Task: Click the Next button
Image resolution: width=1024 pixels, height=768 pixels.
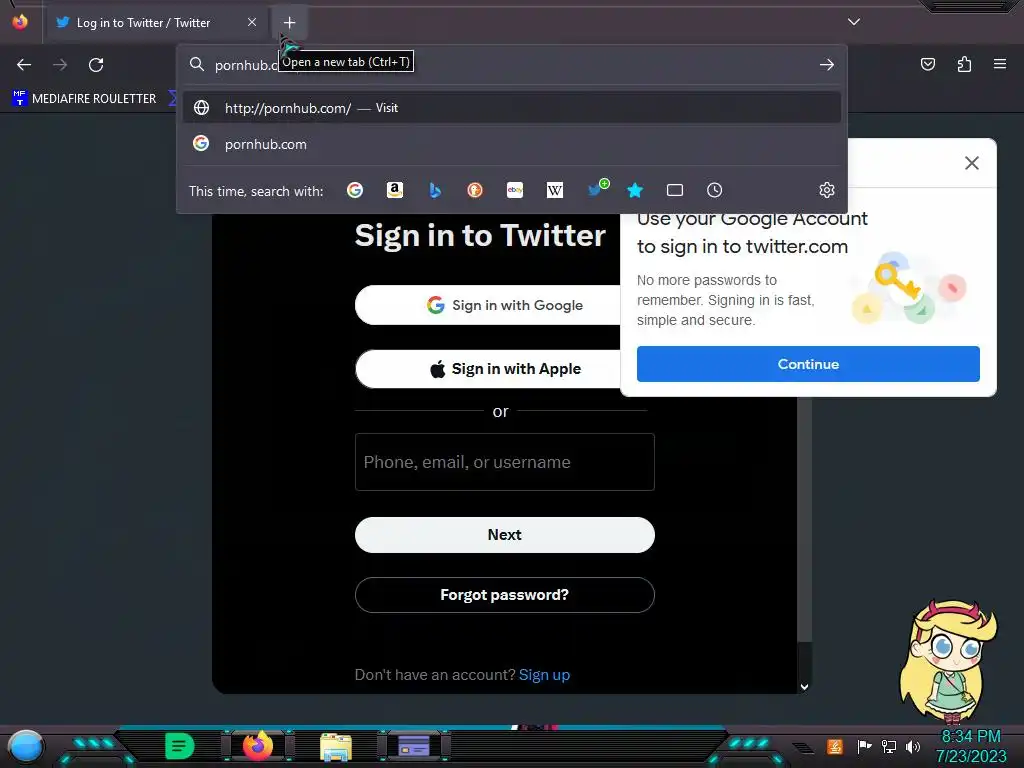Action: (504, 535)
